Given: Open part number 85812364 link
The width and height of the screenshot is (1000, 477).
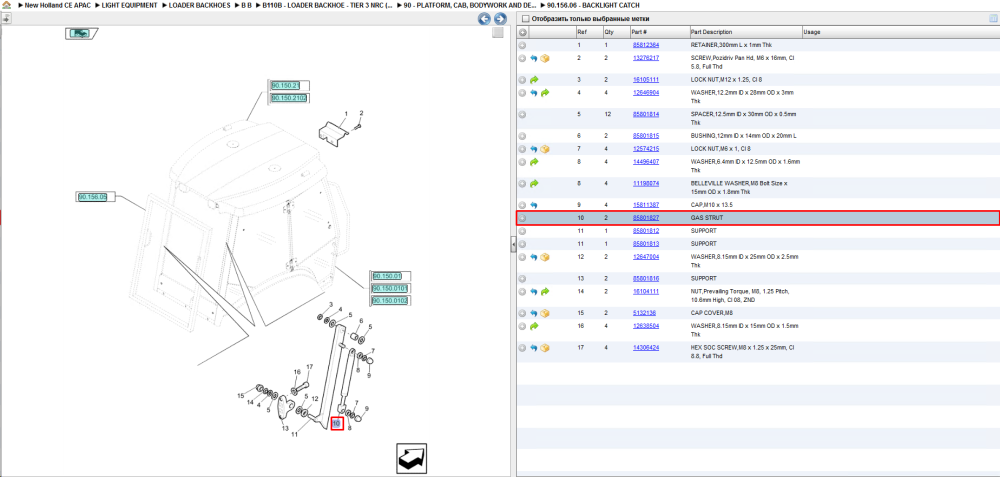Looking at the screenshot, I should pyautogui.click(x=645, y=45).
